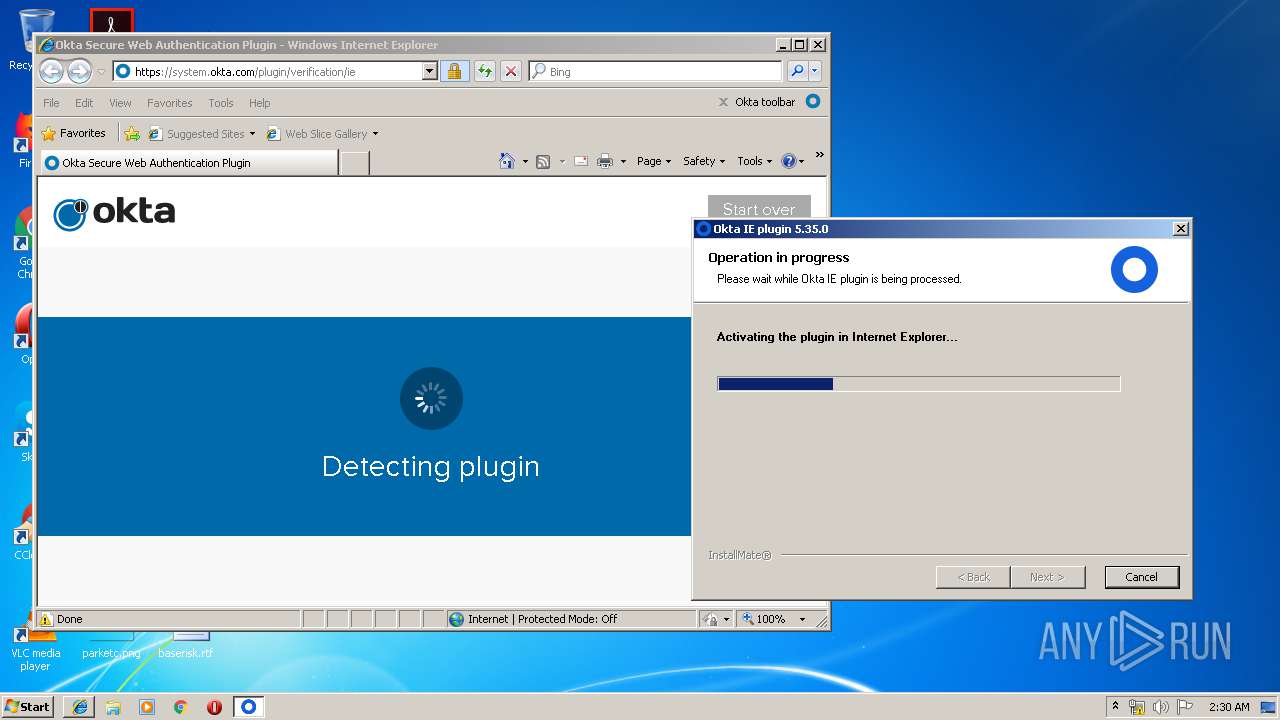Click the Start button
The image size is (1280, 720).
tap(27, 706)
